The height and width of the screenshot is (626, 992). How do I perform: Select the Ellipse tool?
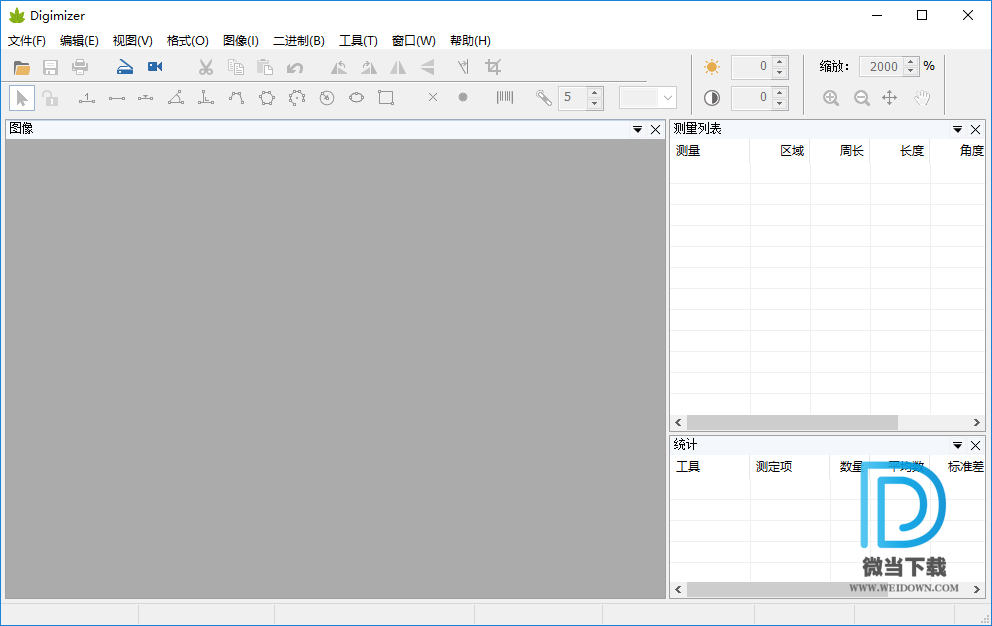(x=356, y=97)
